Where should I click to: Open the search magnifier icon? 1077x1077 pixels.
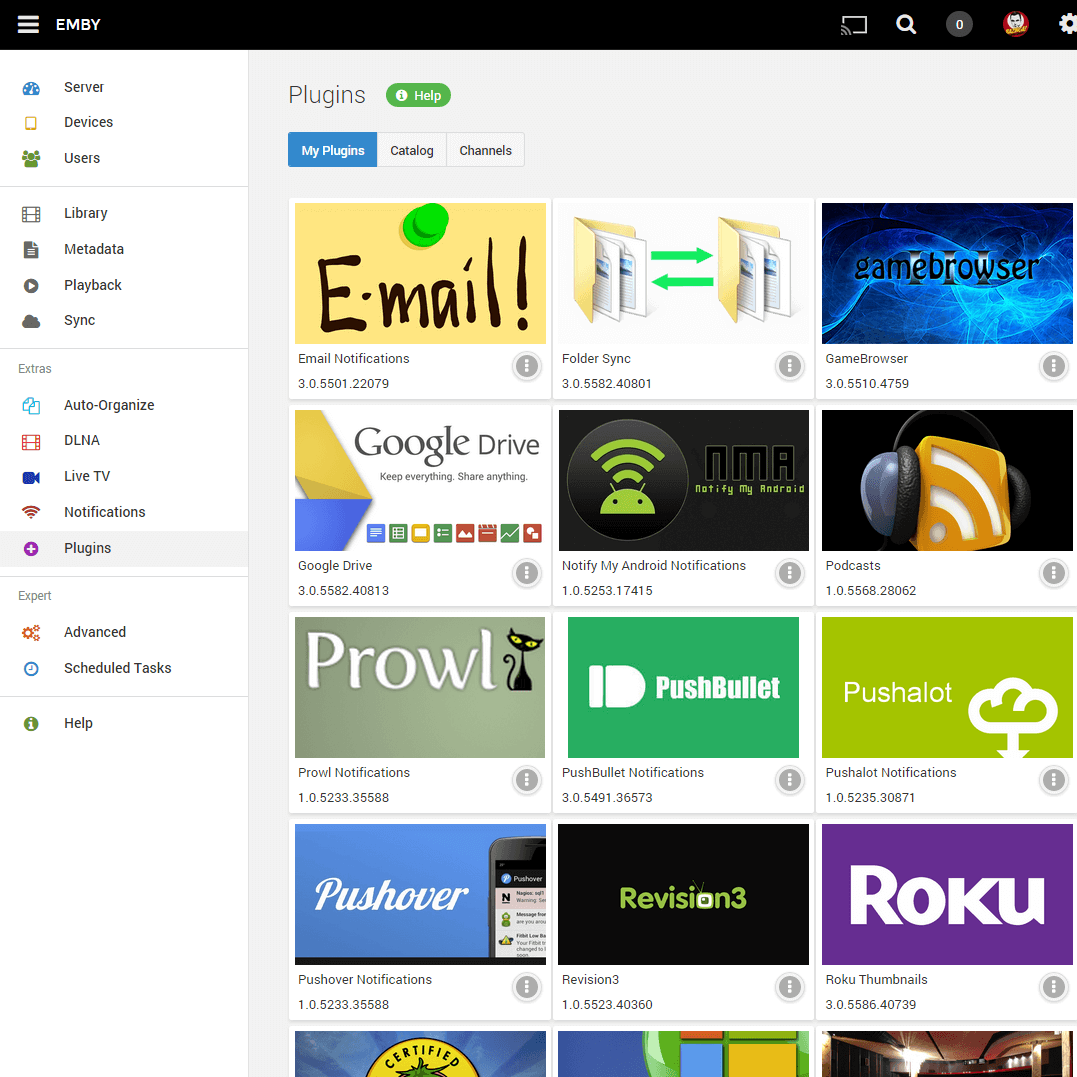click(x=906, y=25)
